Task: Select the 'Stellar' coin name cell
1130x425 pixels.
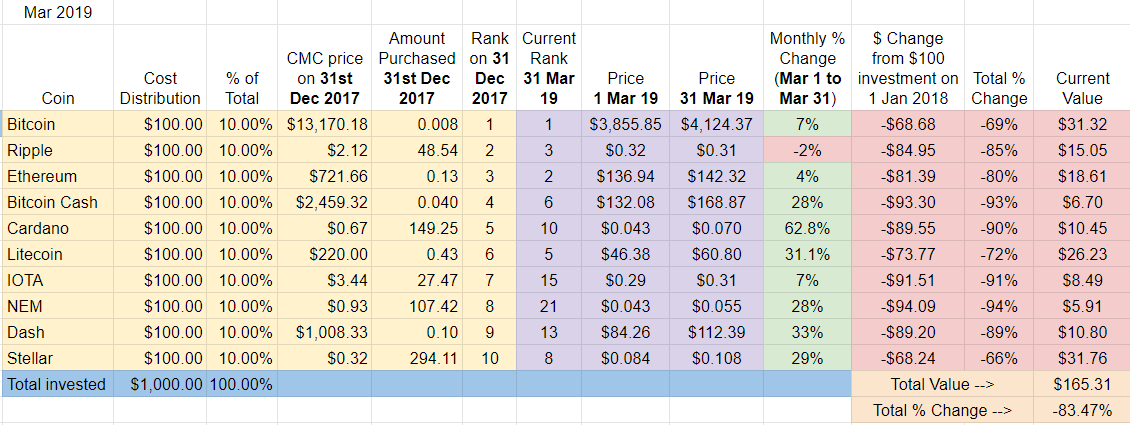Action: [57, 358]
